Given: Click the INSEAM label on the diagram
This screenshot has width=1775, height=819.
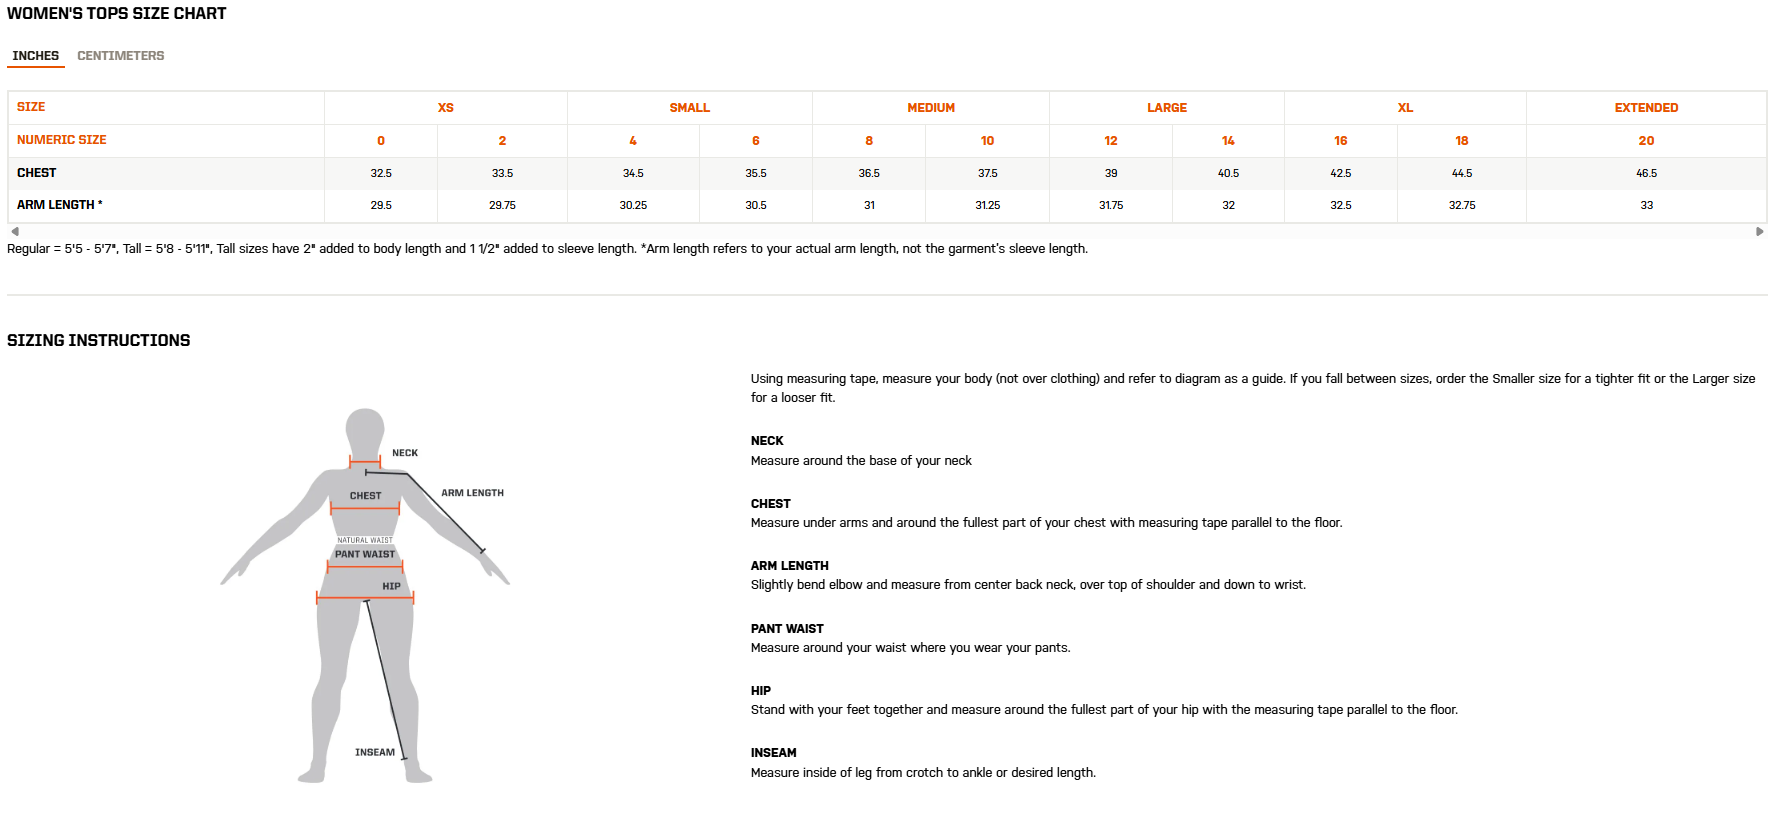Looking at the screenshot, I should pyautogui.click(x=374, y=752).
